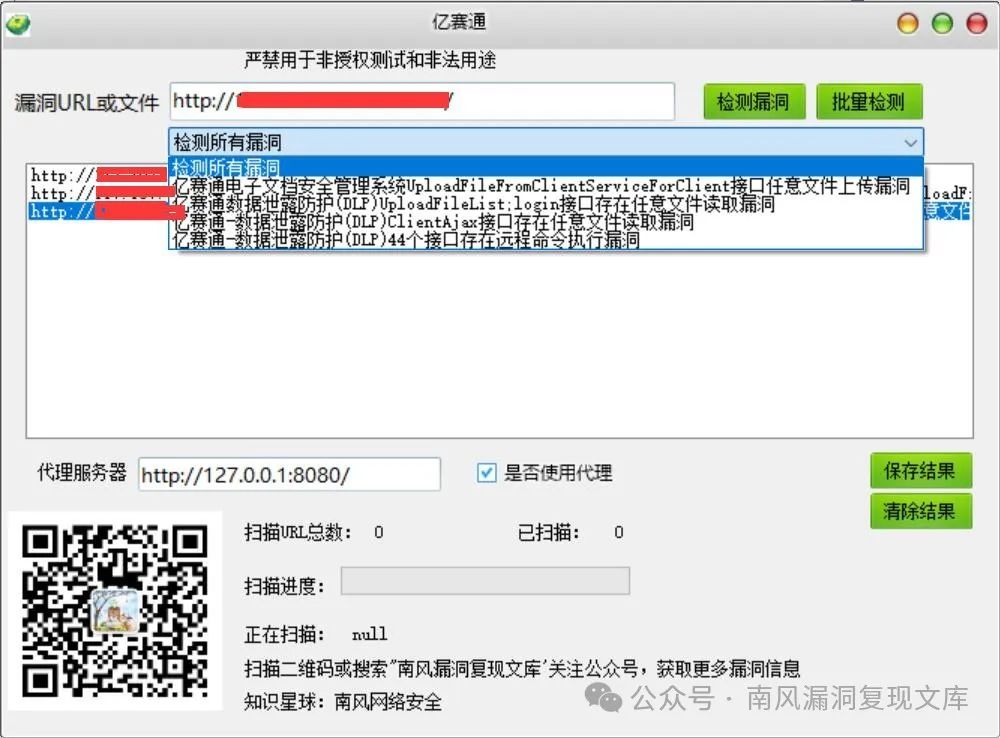Click the 检测漏洞 button
Image resolution: width=1000 pixels, height=738 pixels.
tap(754, 101)
